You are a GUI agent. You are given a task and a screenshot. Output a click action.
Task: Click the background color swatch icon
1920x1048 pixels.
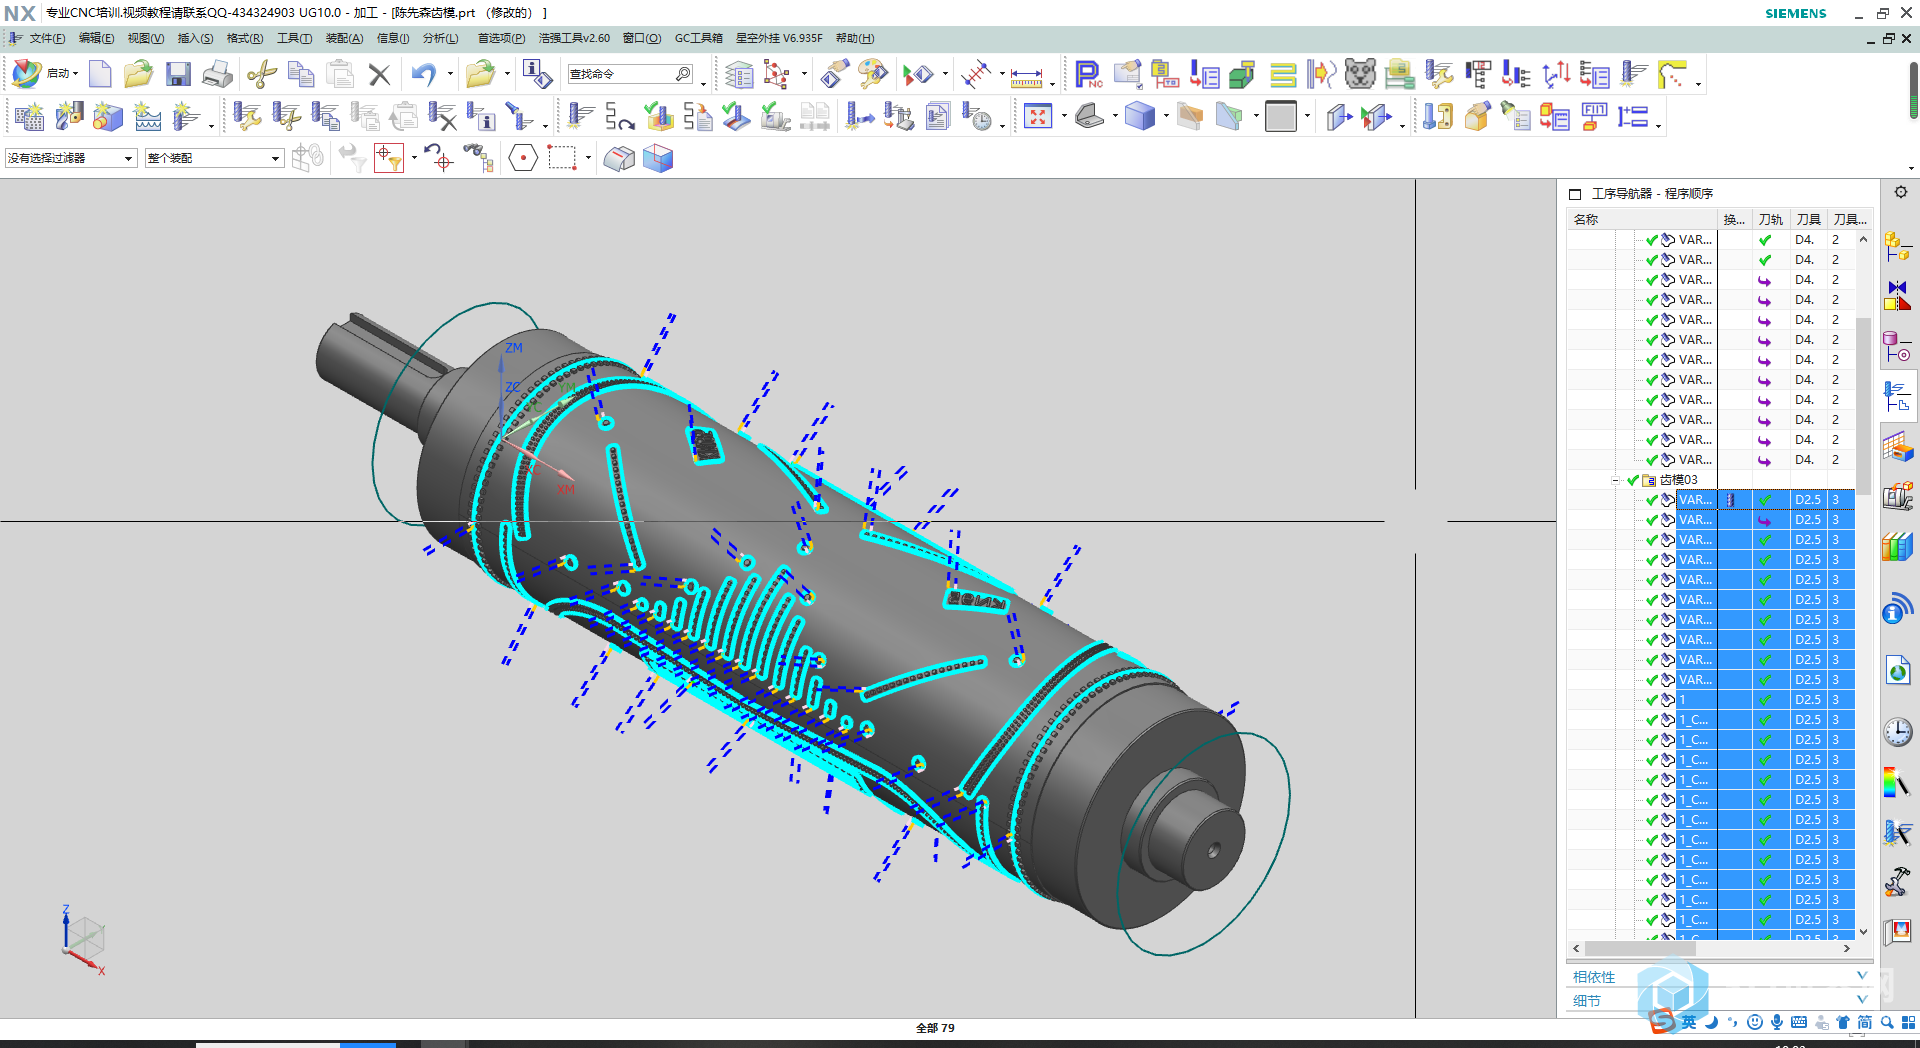pos(1281,117)
